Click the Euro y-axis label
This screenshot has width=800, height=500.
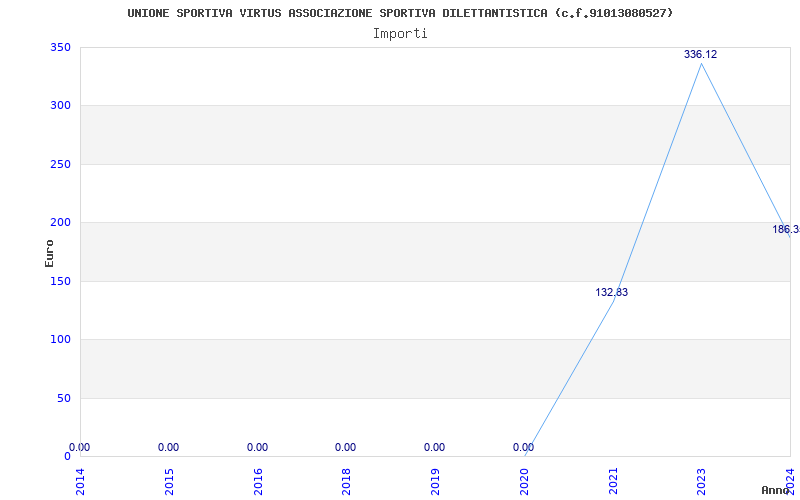pyautogui.click(x=49, y=253)
